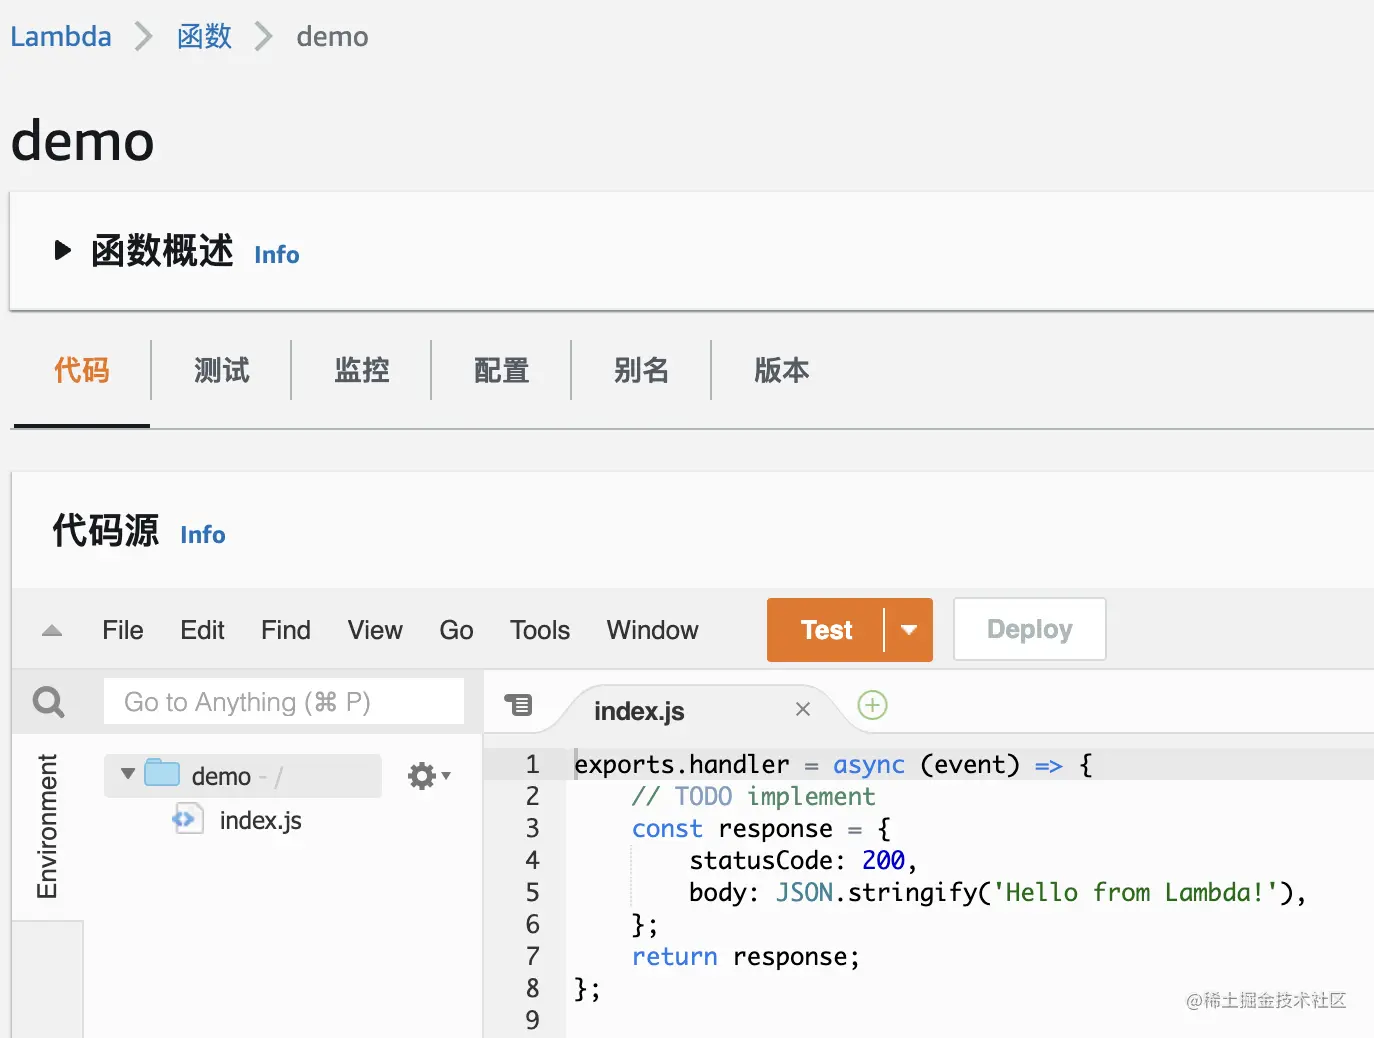Image resolution: width=1374 pixels, height=1038 pixels.
Task: Select the index.js file icon in the tree
Action: click(186, 820)
